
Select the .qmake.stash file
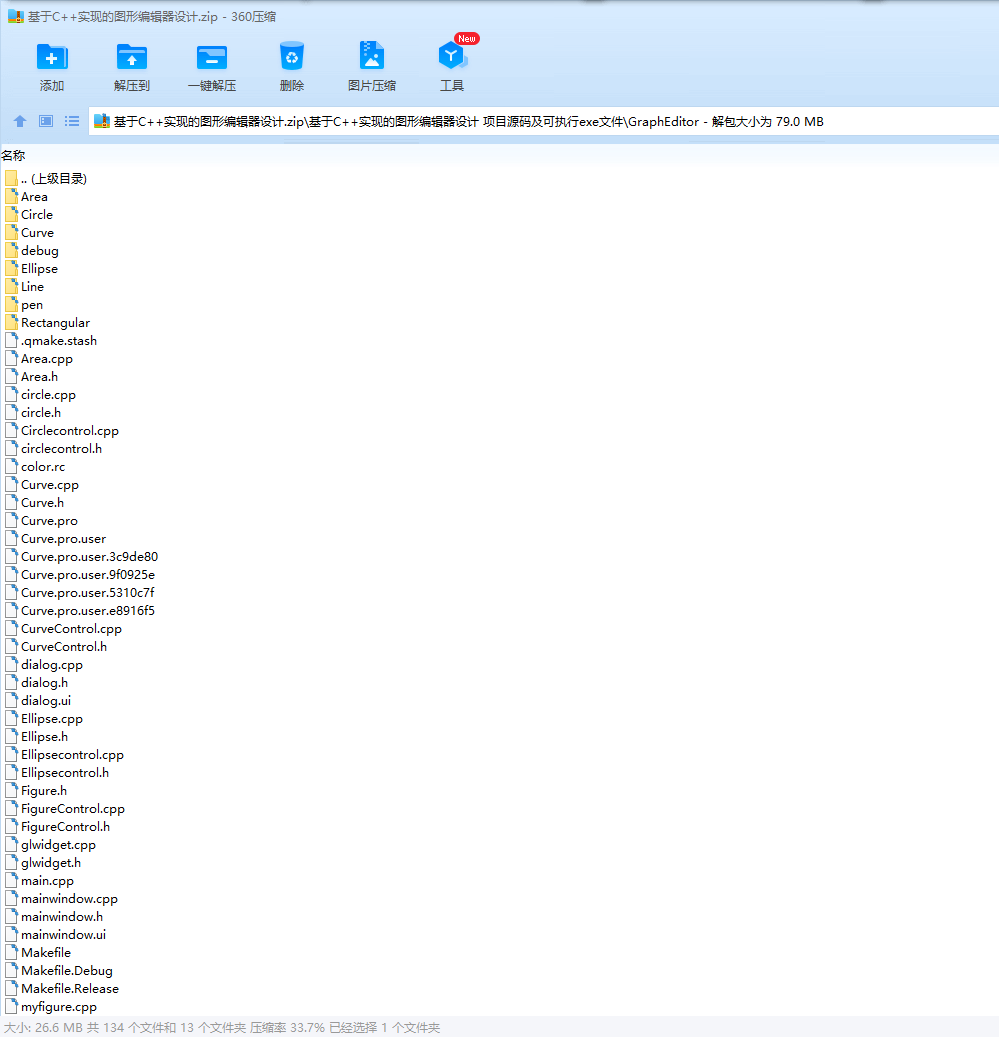51,341
